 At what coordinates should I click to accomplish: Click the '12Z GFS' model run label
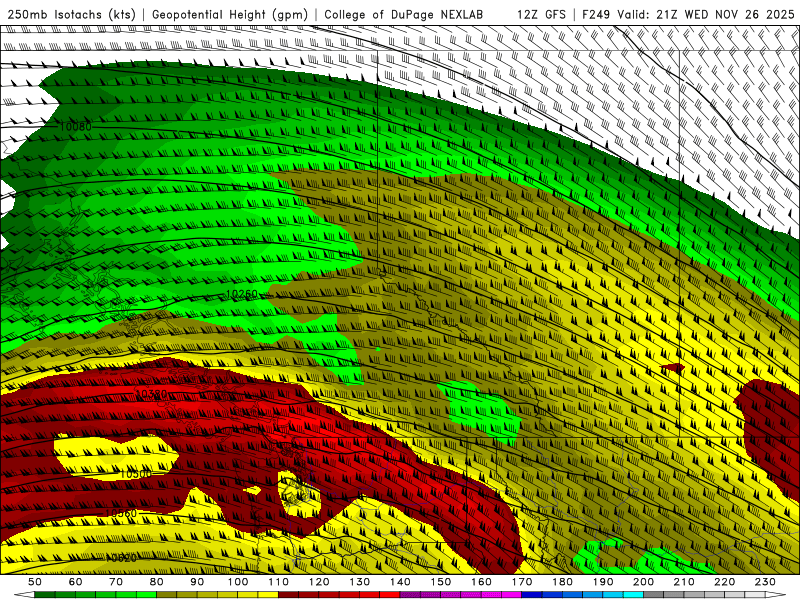point(541,14)
